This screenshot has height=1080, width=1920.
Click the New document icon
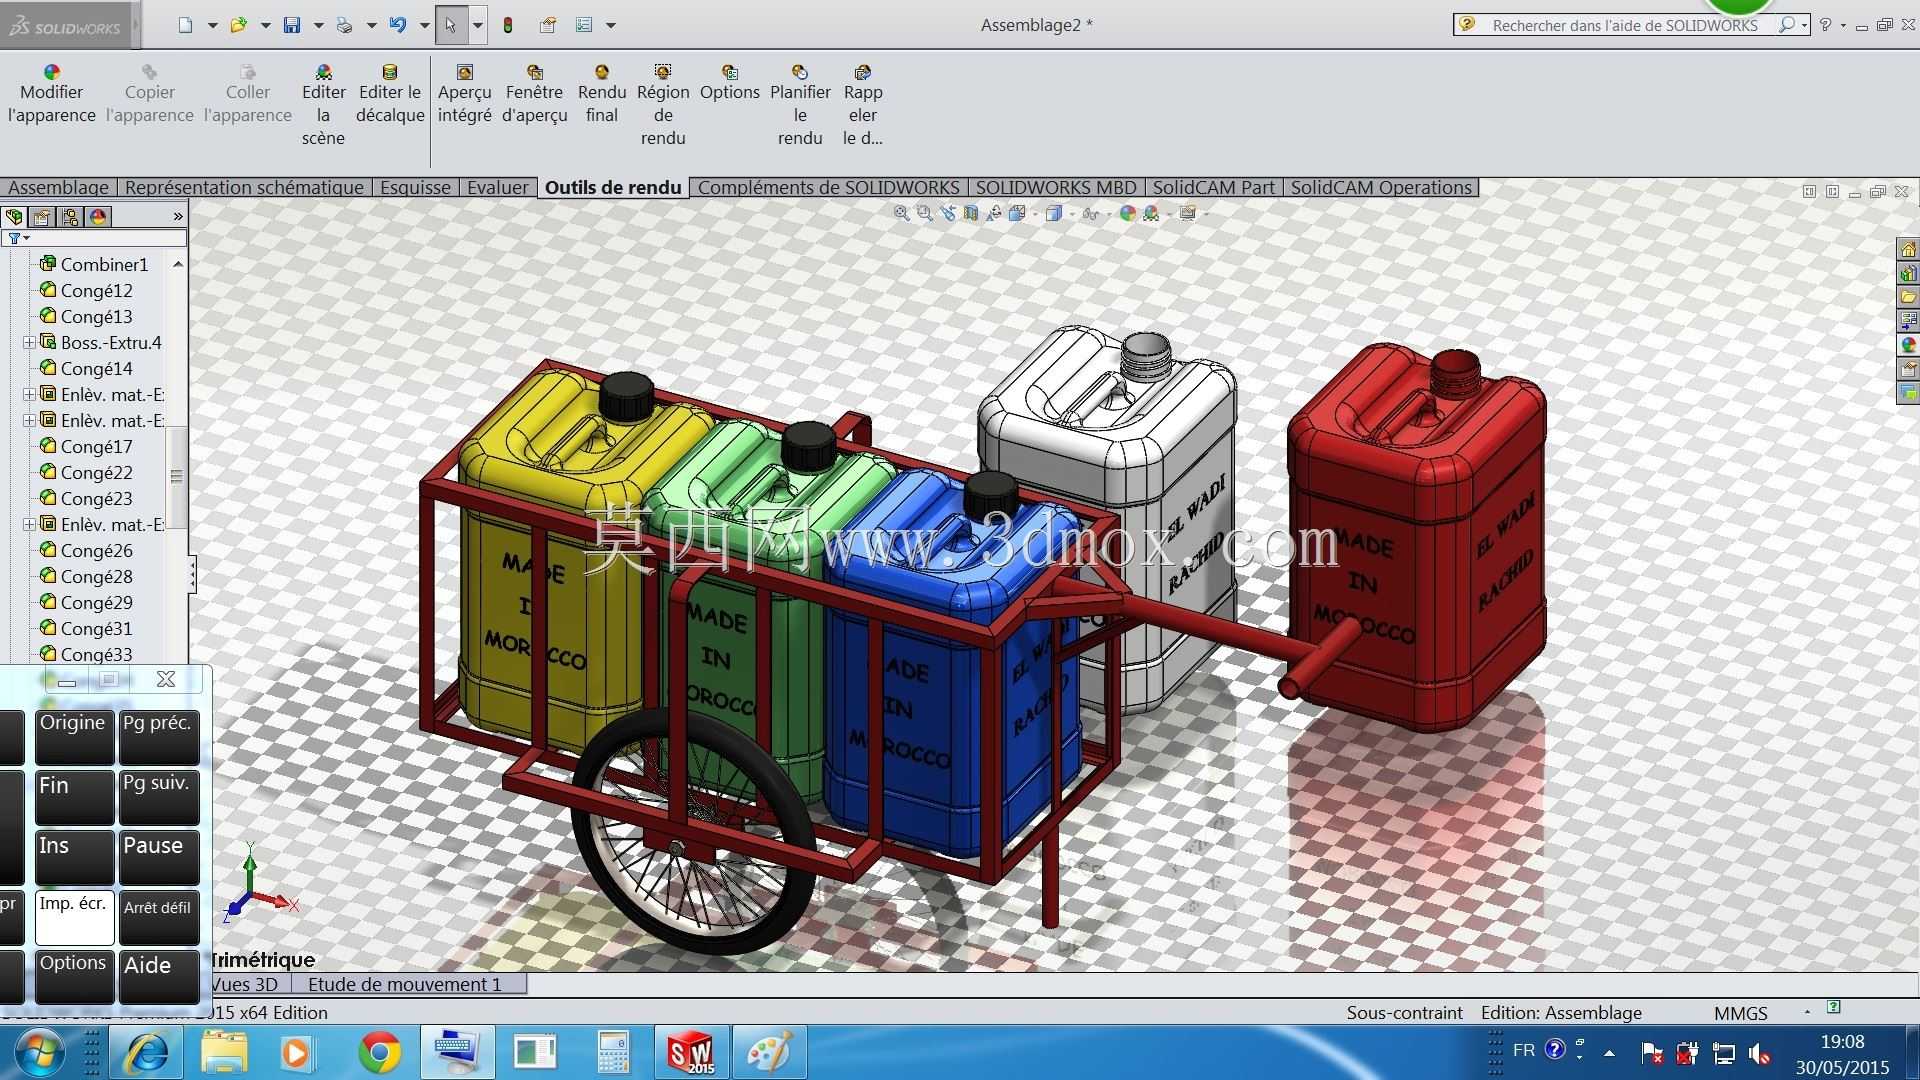[186, 25]
